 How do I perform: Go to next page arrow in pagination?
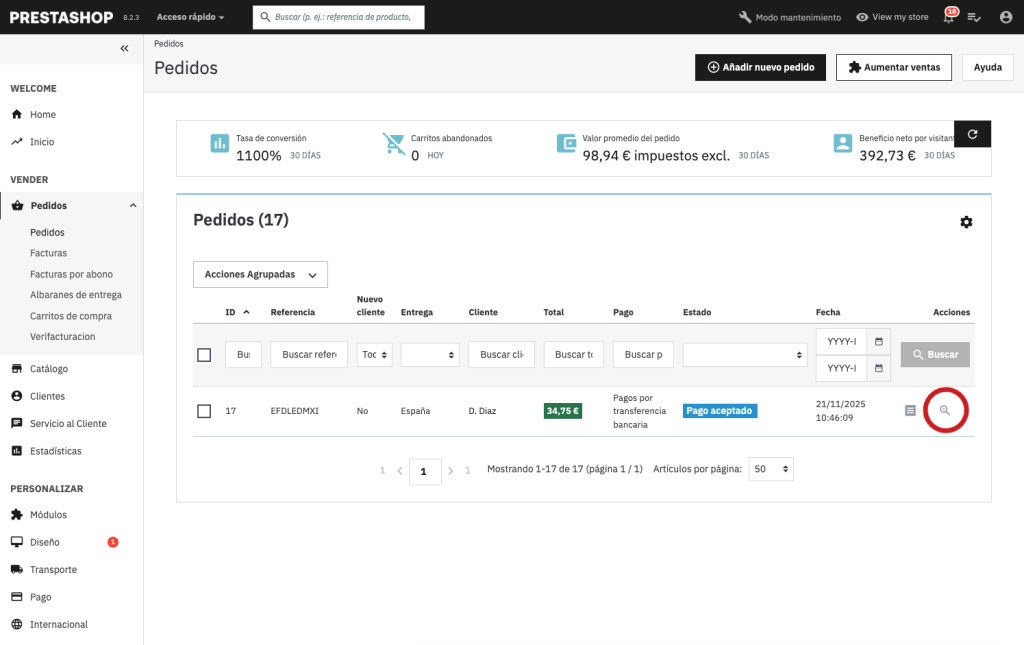click(x=451, y=470)
